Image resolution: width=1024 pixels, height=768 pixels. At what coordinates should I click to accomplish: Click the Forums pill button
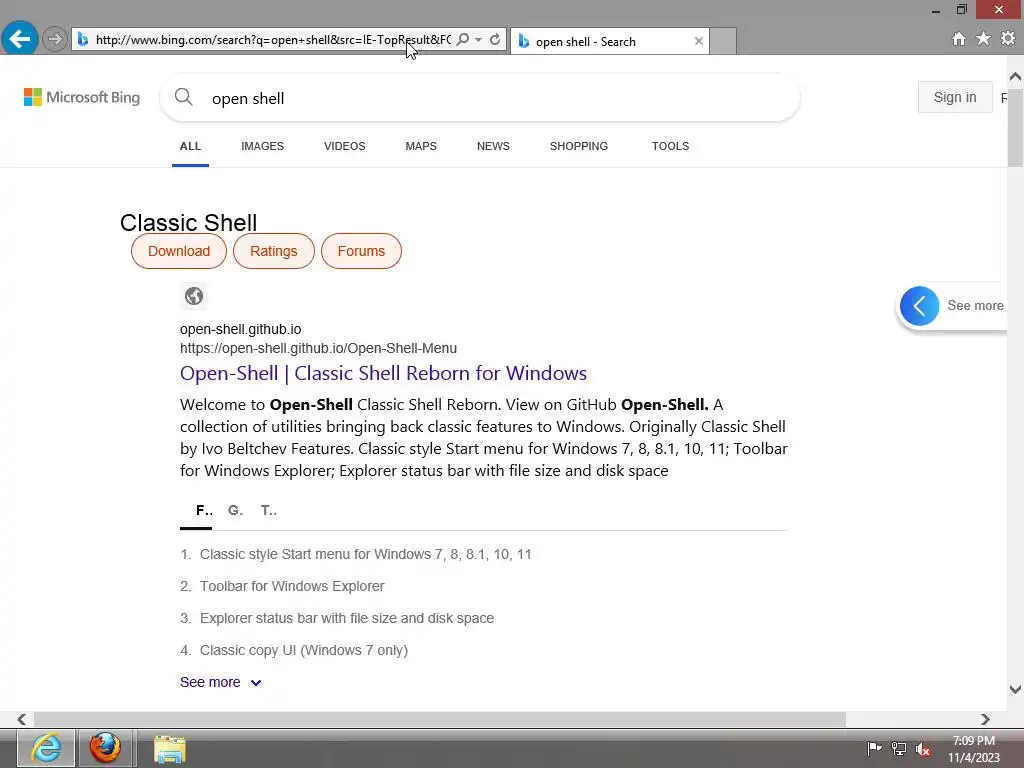pos(361,251)
